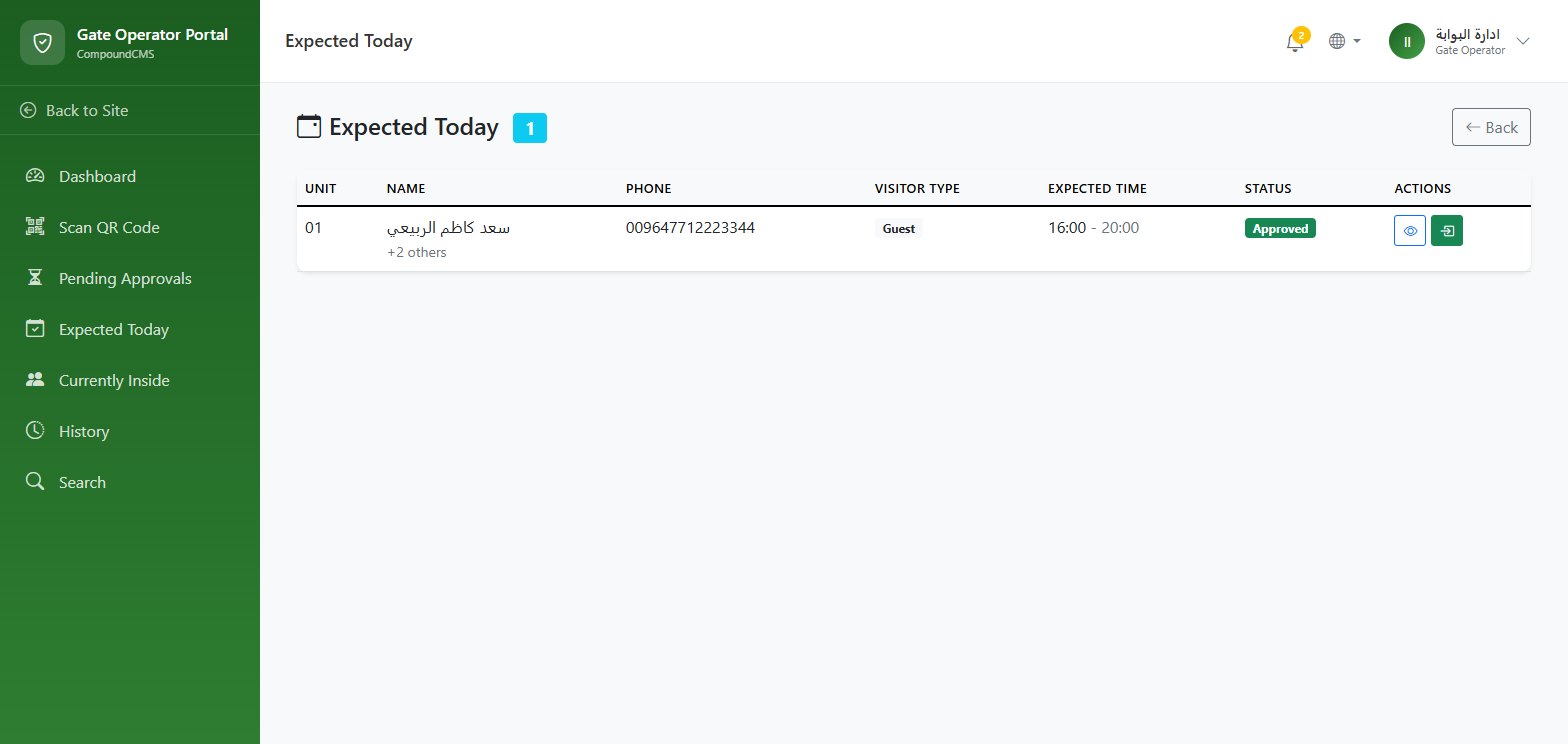The height and width of the screenshot is (744, 1568).
Task: Click the Approved status badge
Action: pyautogui.click(x=1280, y=228)
